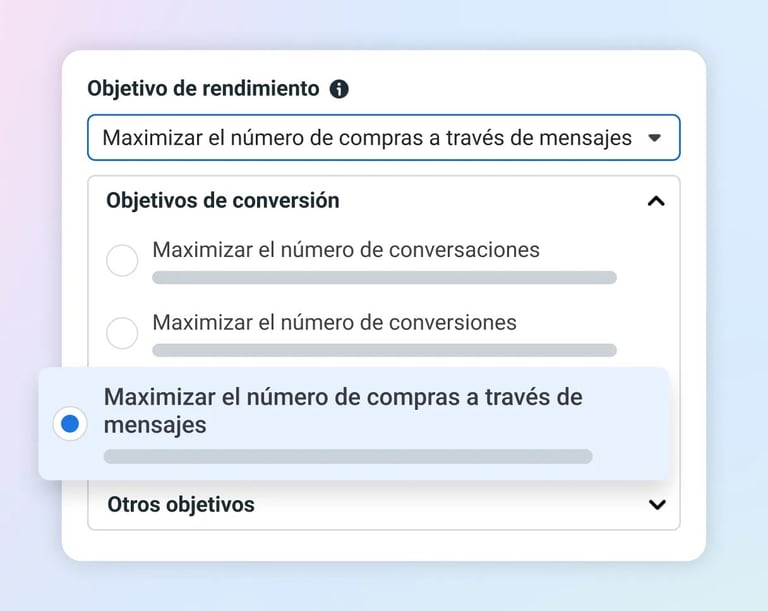This screenshot has width=768, height=611.
Task: Select the Maximizar el número de conversiones radio button
Action: 122,333
